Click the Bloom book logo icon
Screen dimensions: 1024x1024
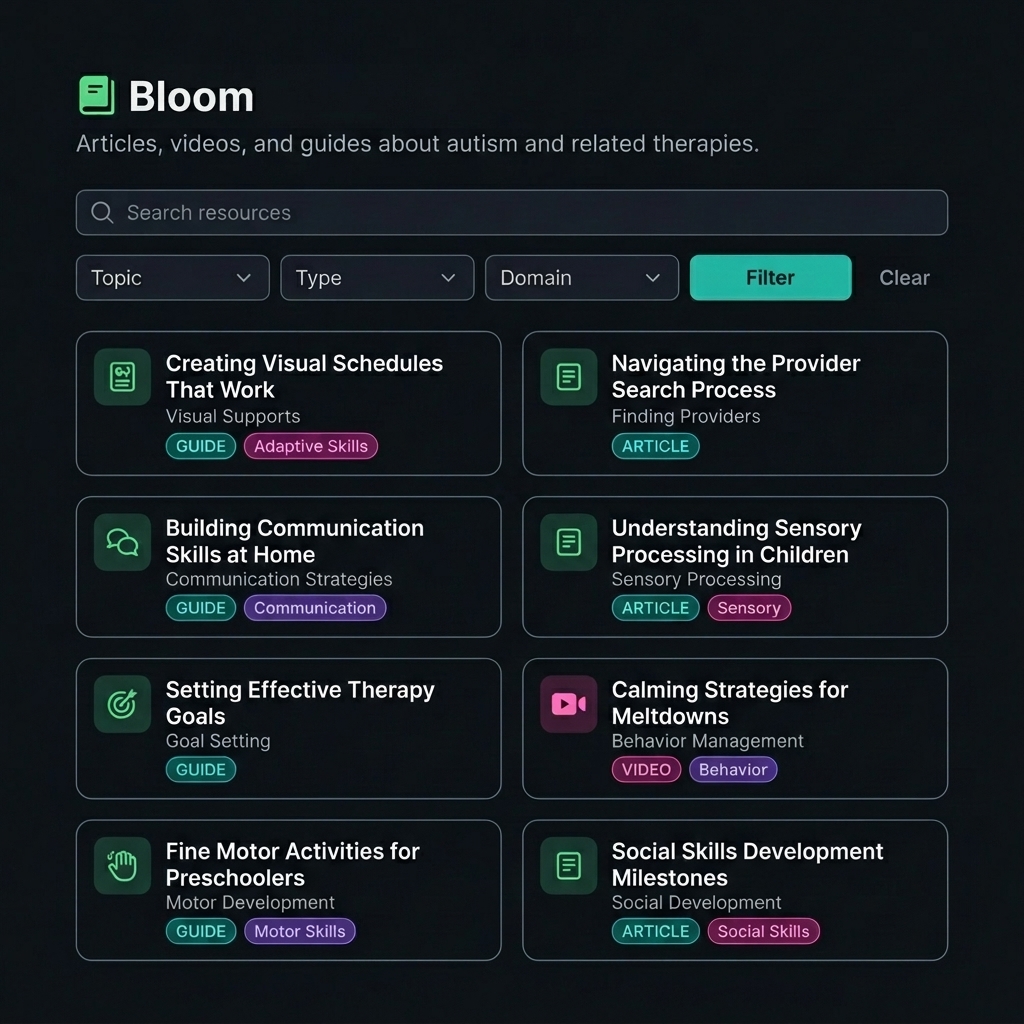(x=97, y=95)
